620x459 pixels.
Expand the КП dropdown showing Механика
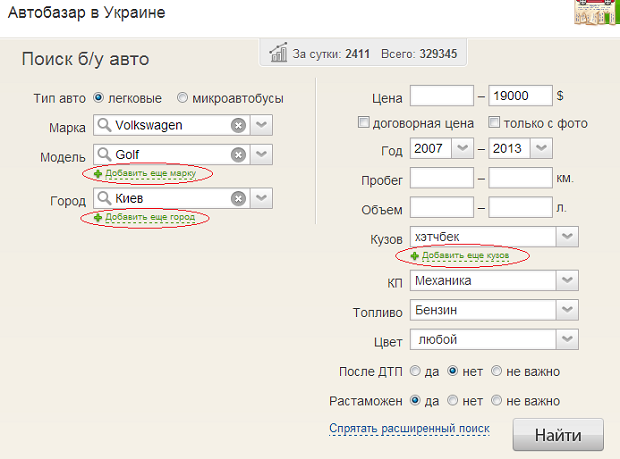[x=567, y=281]
